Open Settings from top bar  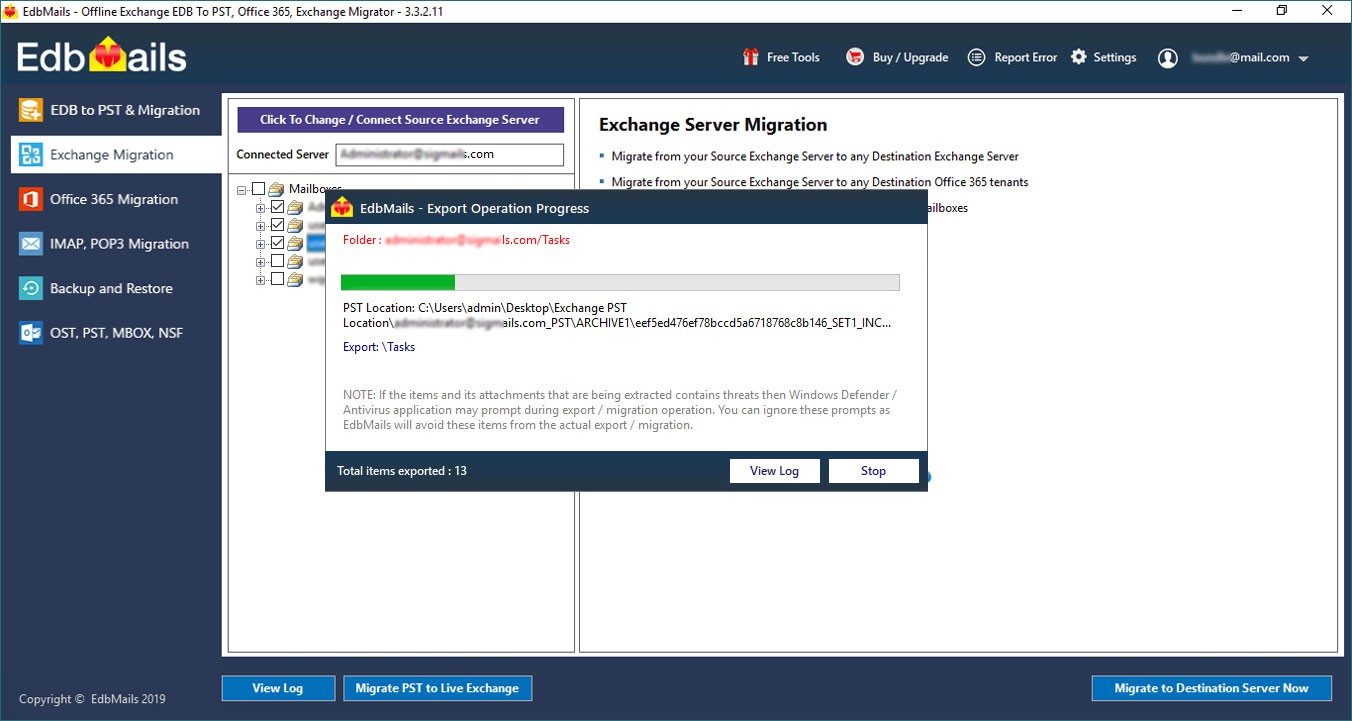coord(1114,57)
